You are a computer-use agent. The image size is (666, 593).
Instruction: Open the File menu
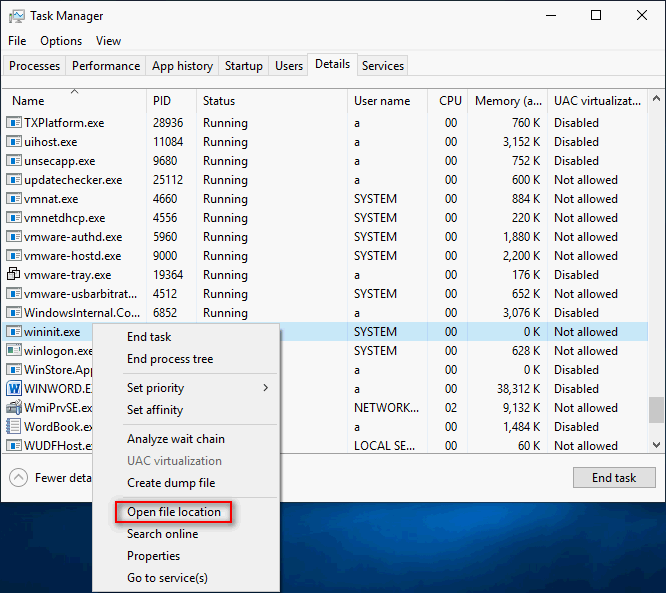click(x=17, y=41)
